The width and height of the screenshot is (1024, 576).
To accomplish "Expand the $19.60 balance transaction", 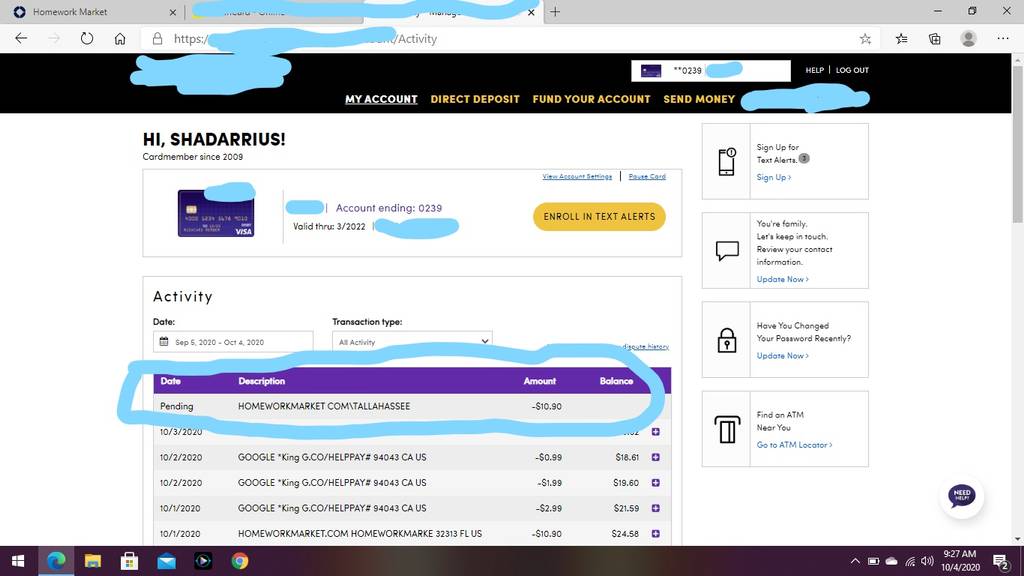I will click(656, 483).
